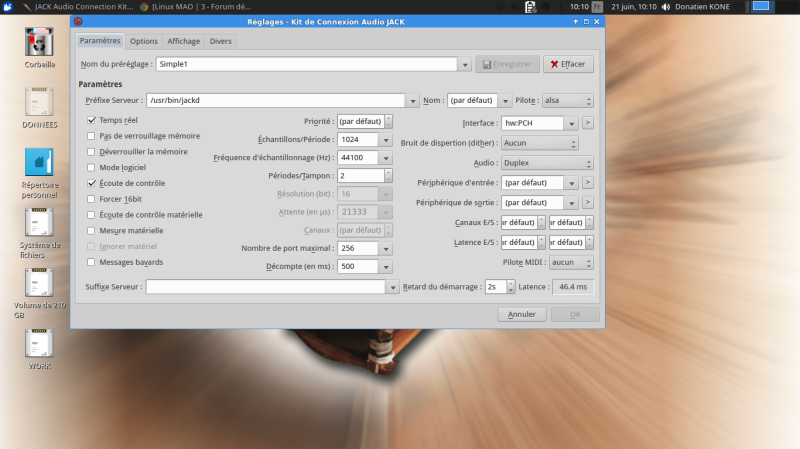Expand the Préfixe Serveur dropdown arrow
The image size is (800, 449).
(x=413, y=101)
